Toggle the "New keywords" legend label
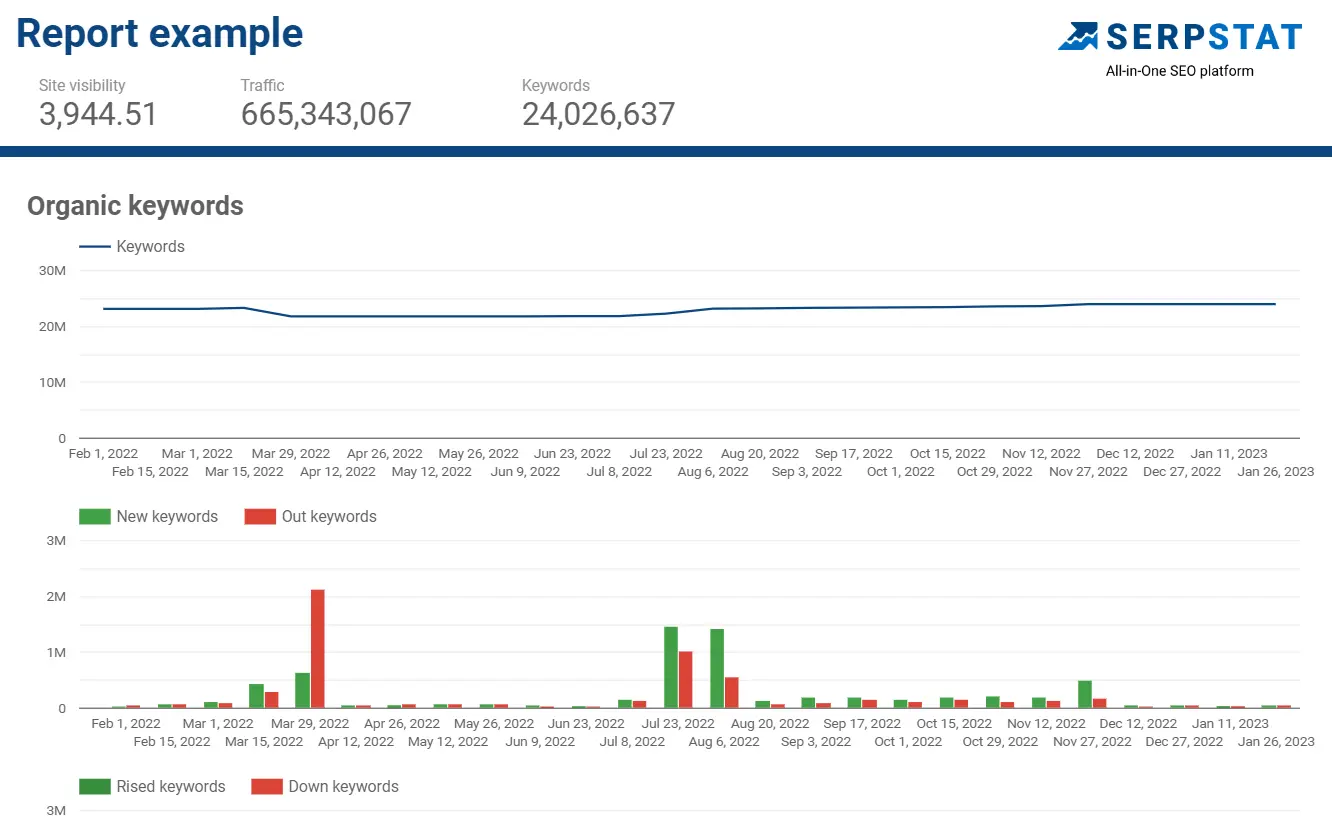The image size is (1332, 829). tap(167, 517)
